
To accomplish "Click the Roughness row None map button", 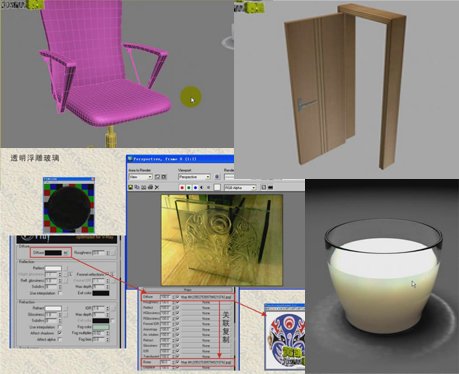I will [x=206, y=302].
